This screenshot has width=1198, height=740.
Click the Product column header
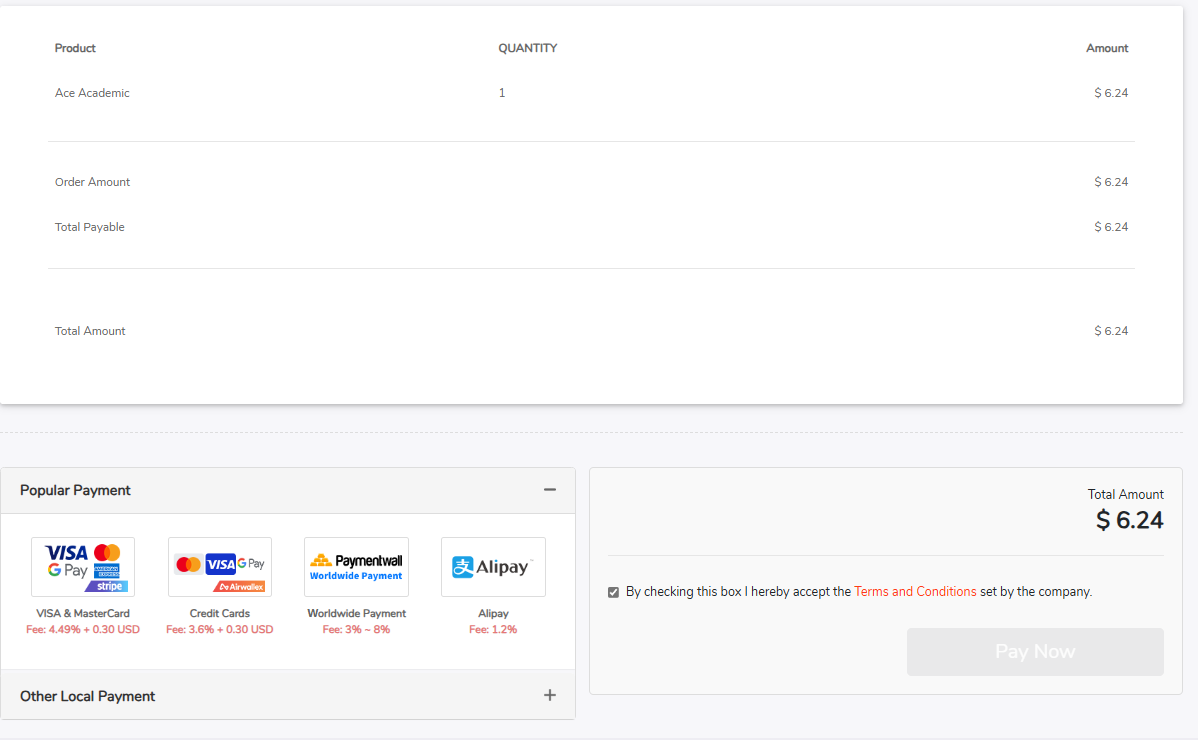[75, 48]
